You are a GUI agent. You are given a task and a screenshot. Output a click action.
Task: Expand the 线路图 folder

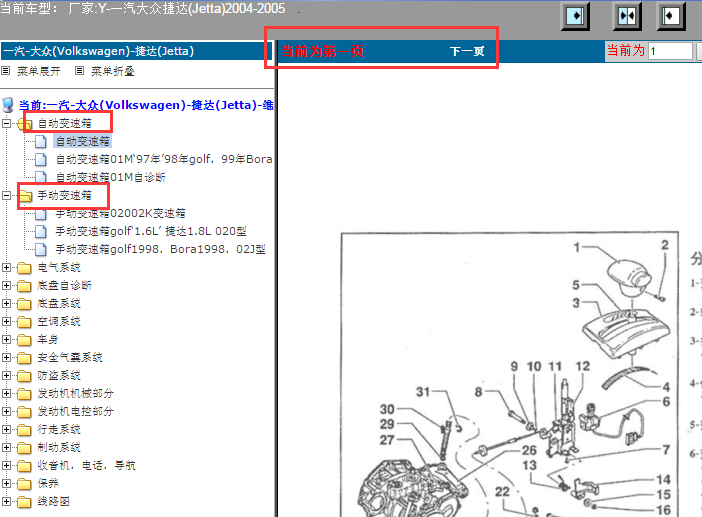(6, 501)
